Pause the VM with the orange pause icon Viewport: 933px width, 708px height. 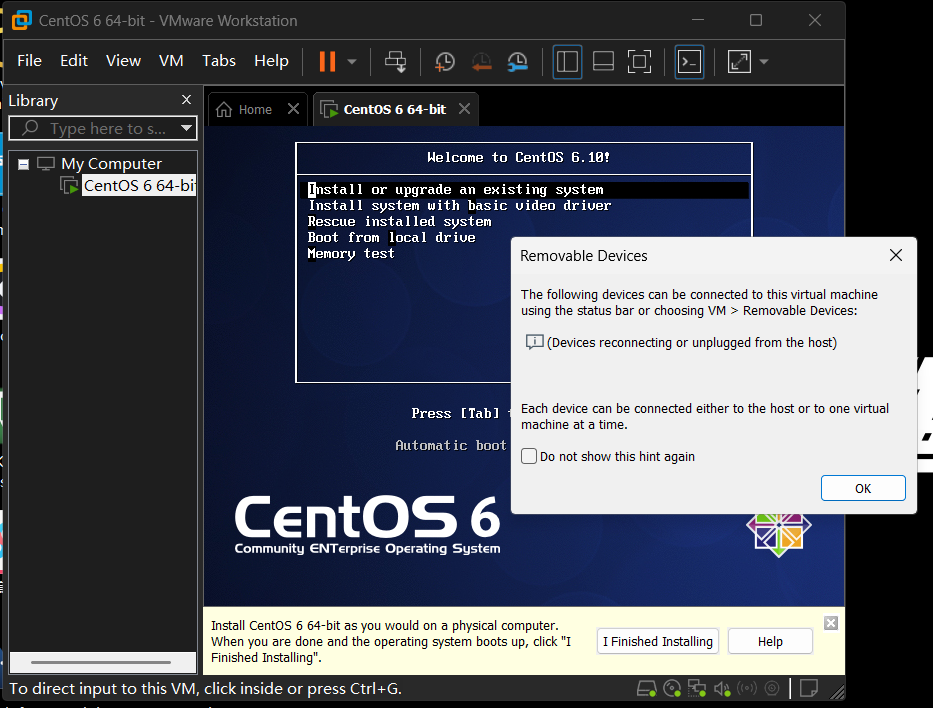click(327, 61)
